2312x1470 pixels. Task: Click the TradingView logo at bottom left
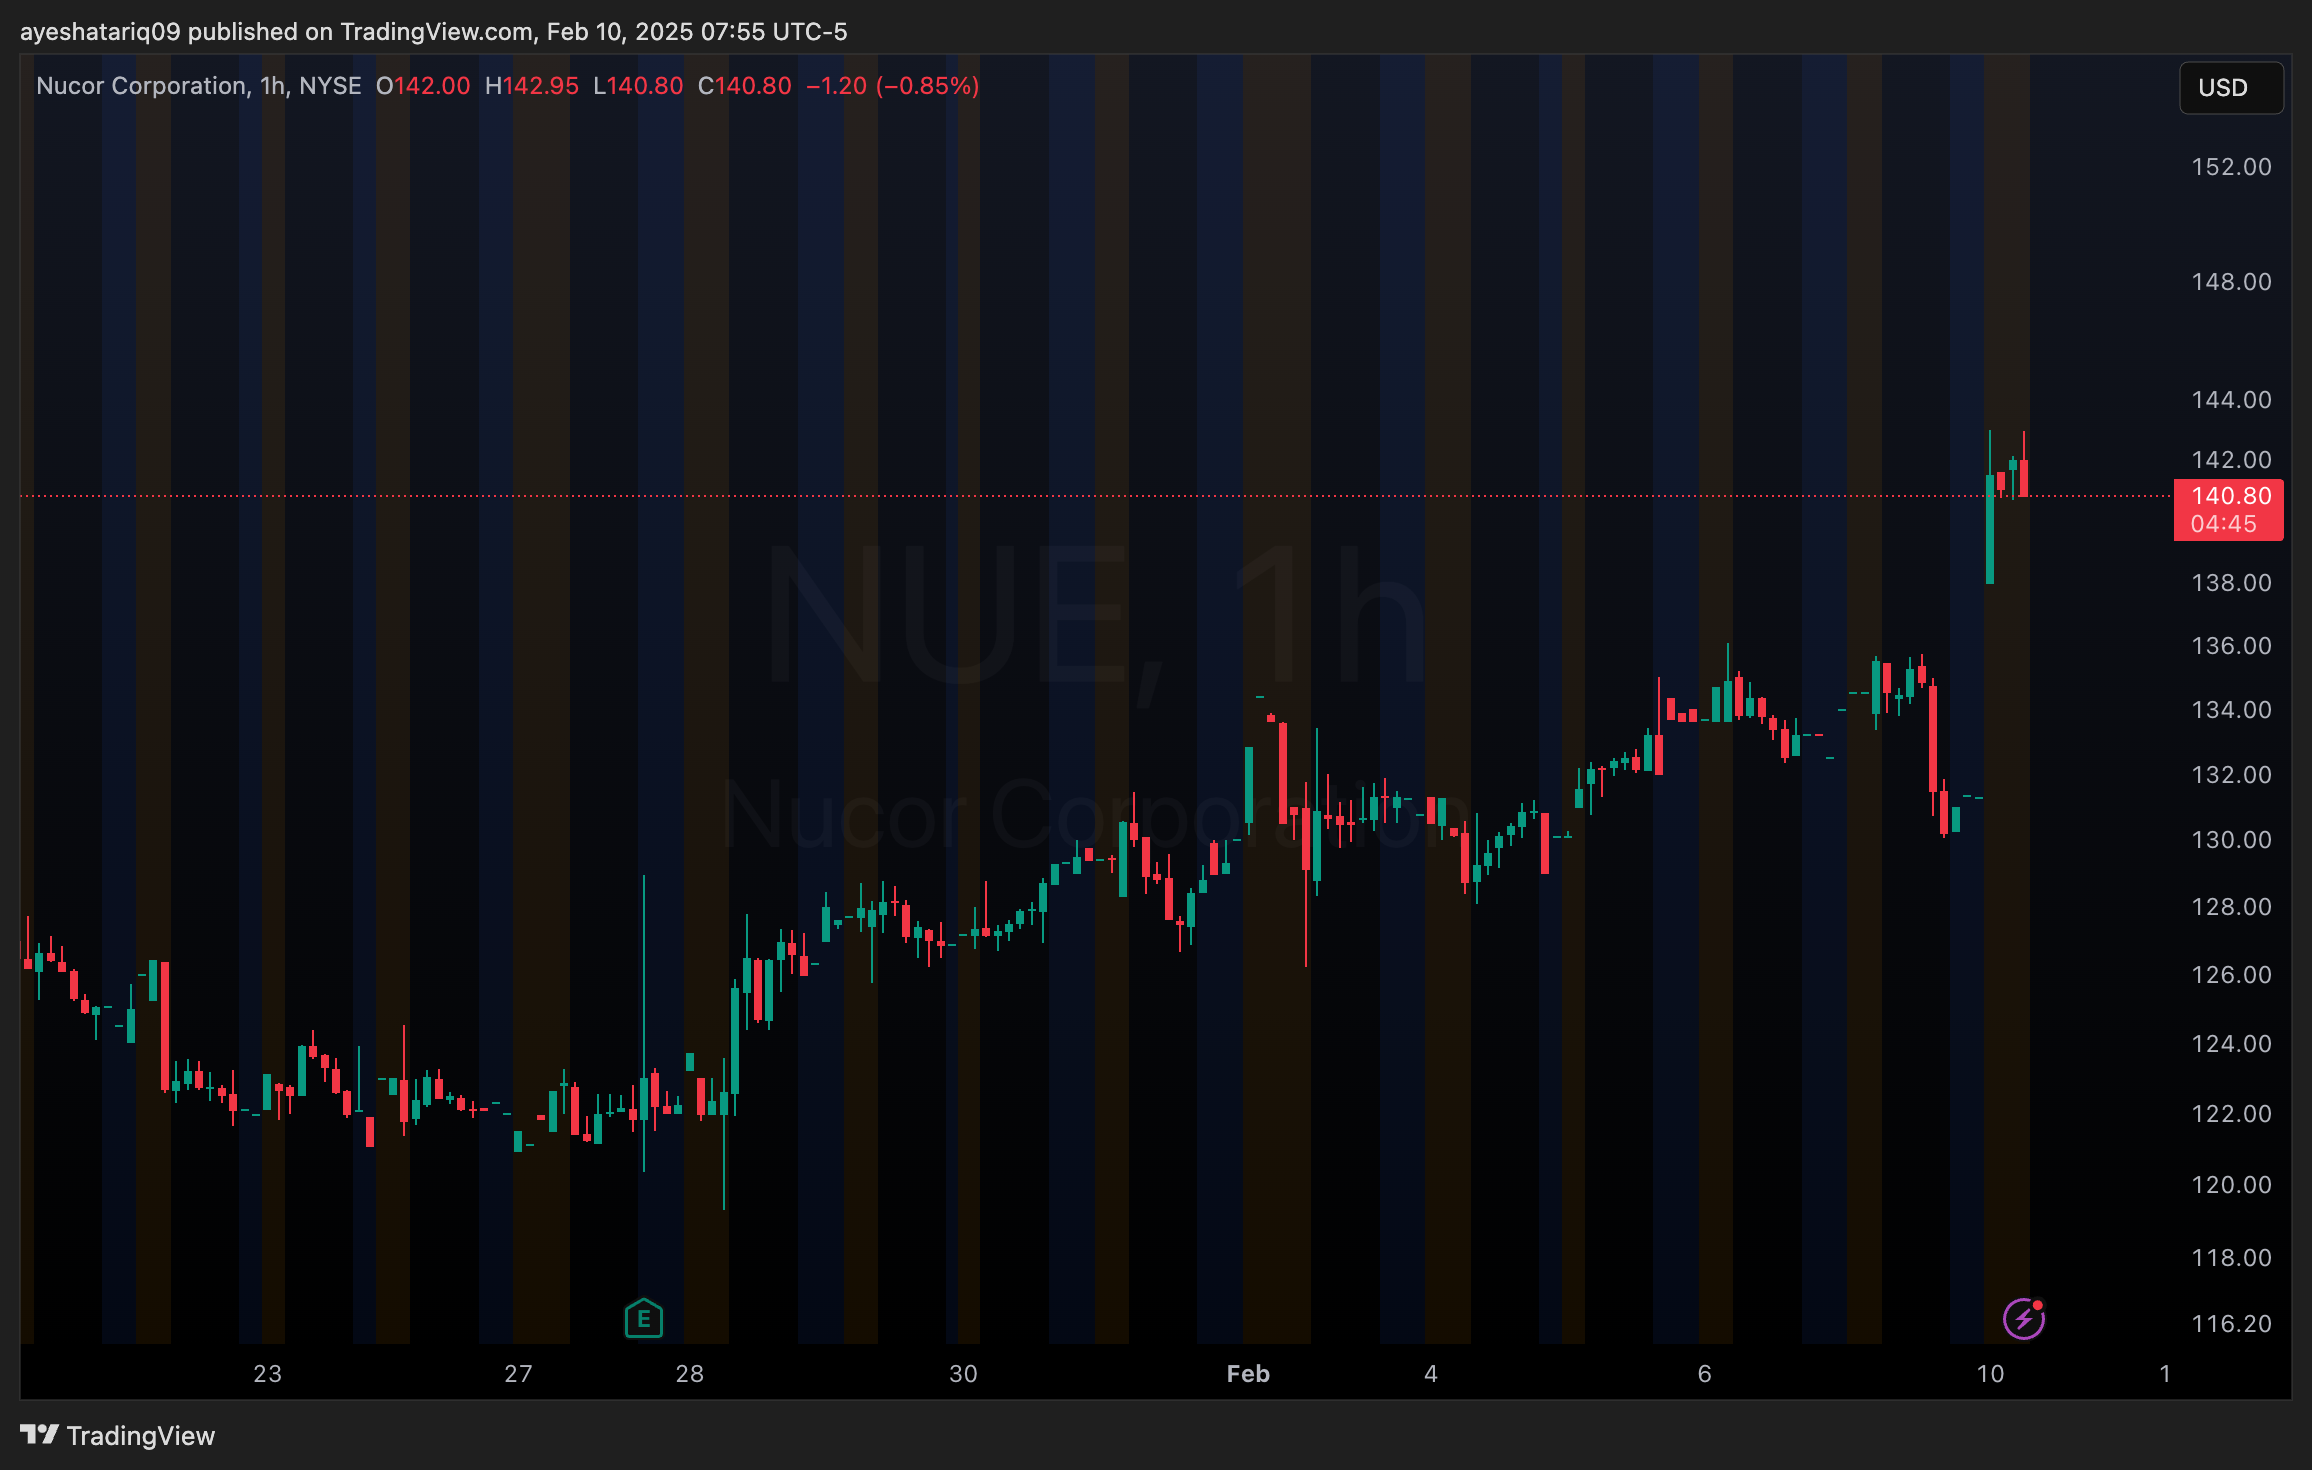point(40,1435)
